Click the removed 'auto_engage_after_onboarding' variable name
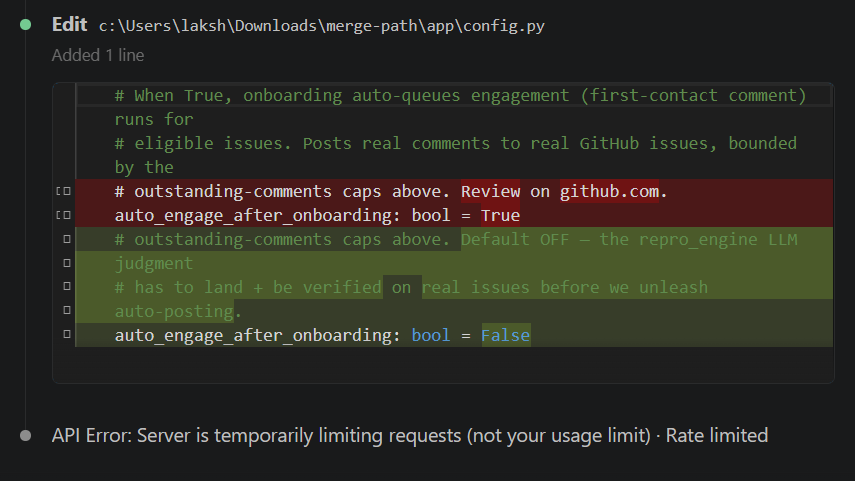The height and width of the screenshot is (481, 855). click(253, 215)
